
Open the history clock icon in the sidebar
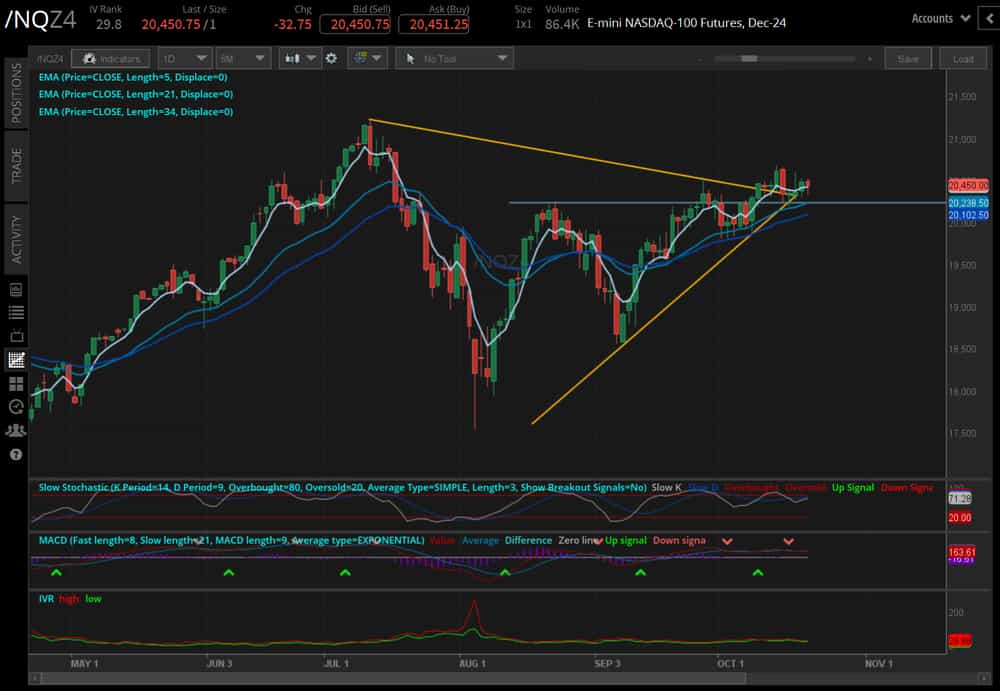14,407
